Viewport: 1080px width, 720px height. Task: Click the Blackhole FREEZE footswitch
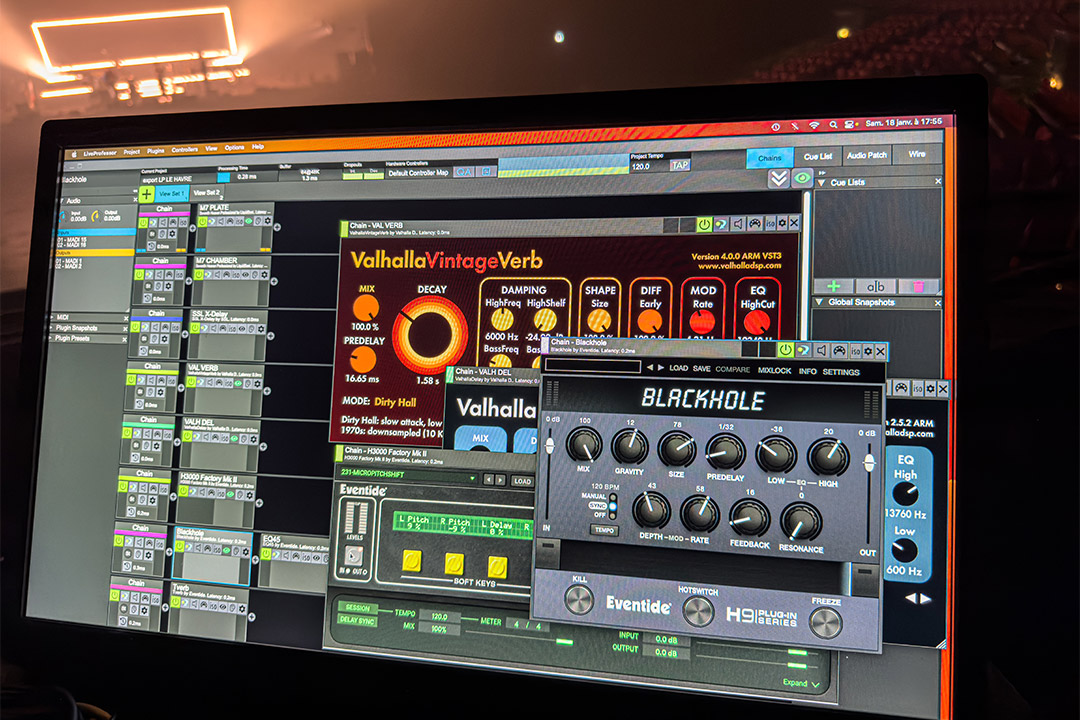(x=825, y=623)
